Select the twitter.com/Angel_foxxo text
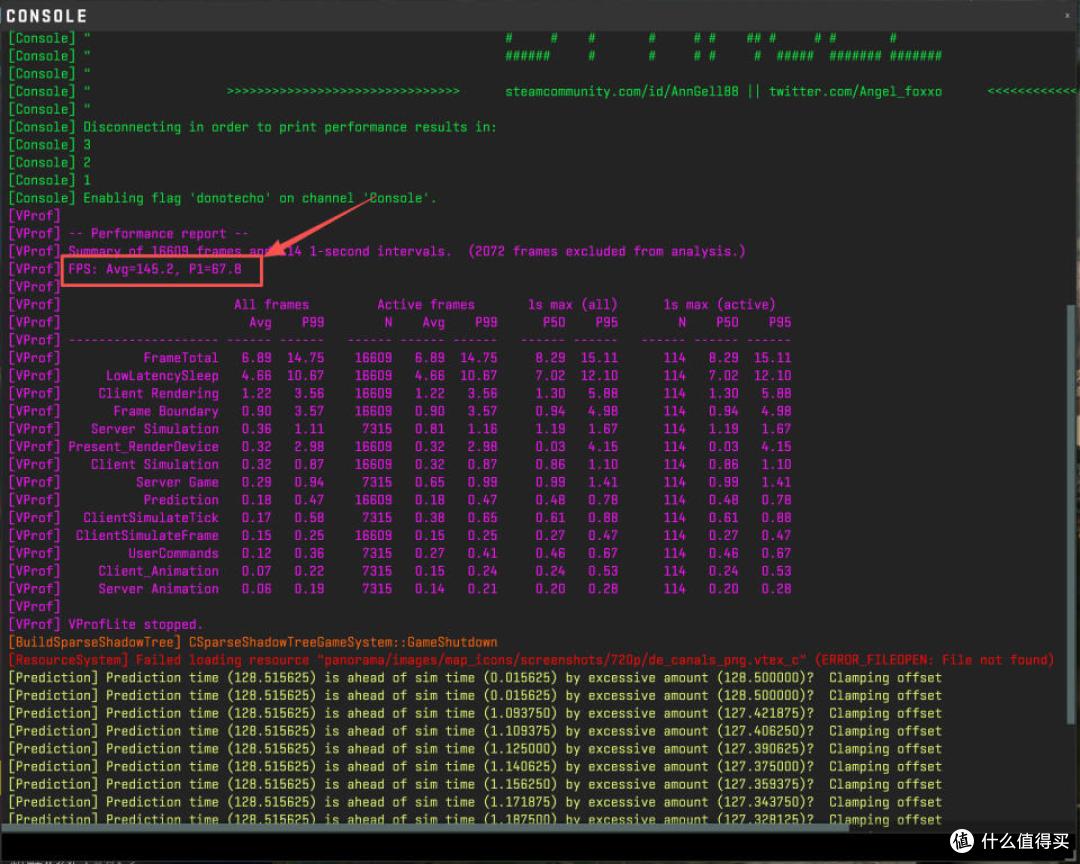This screenshot has width=1080, height=864. (x=855, y=92)
